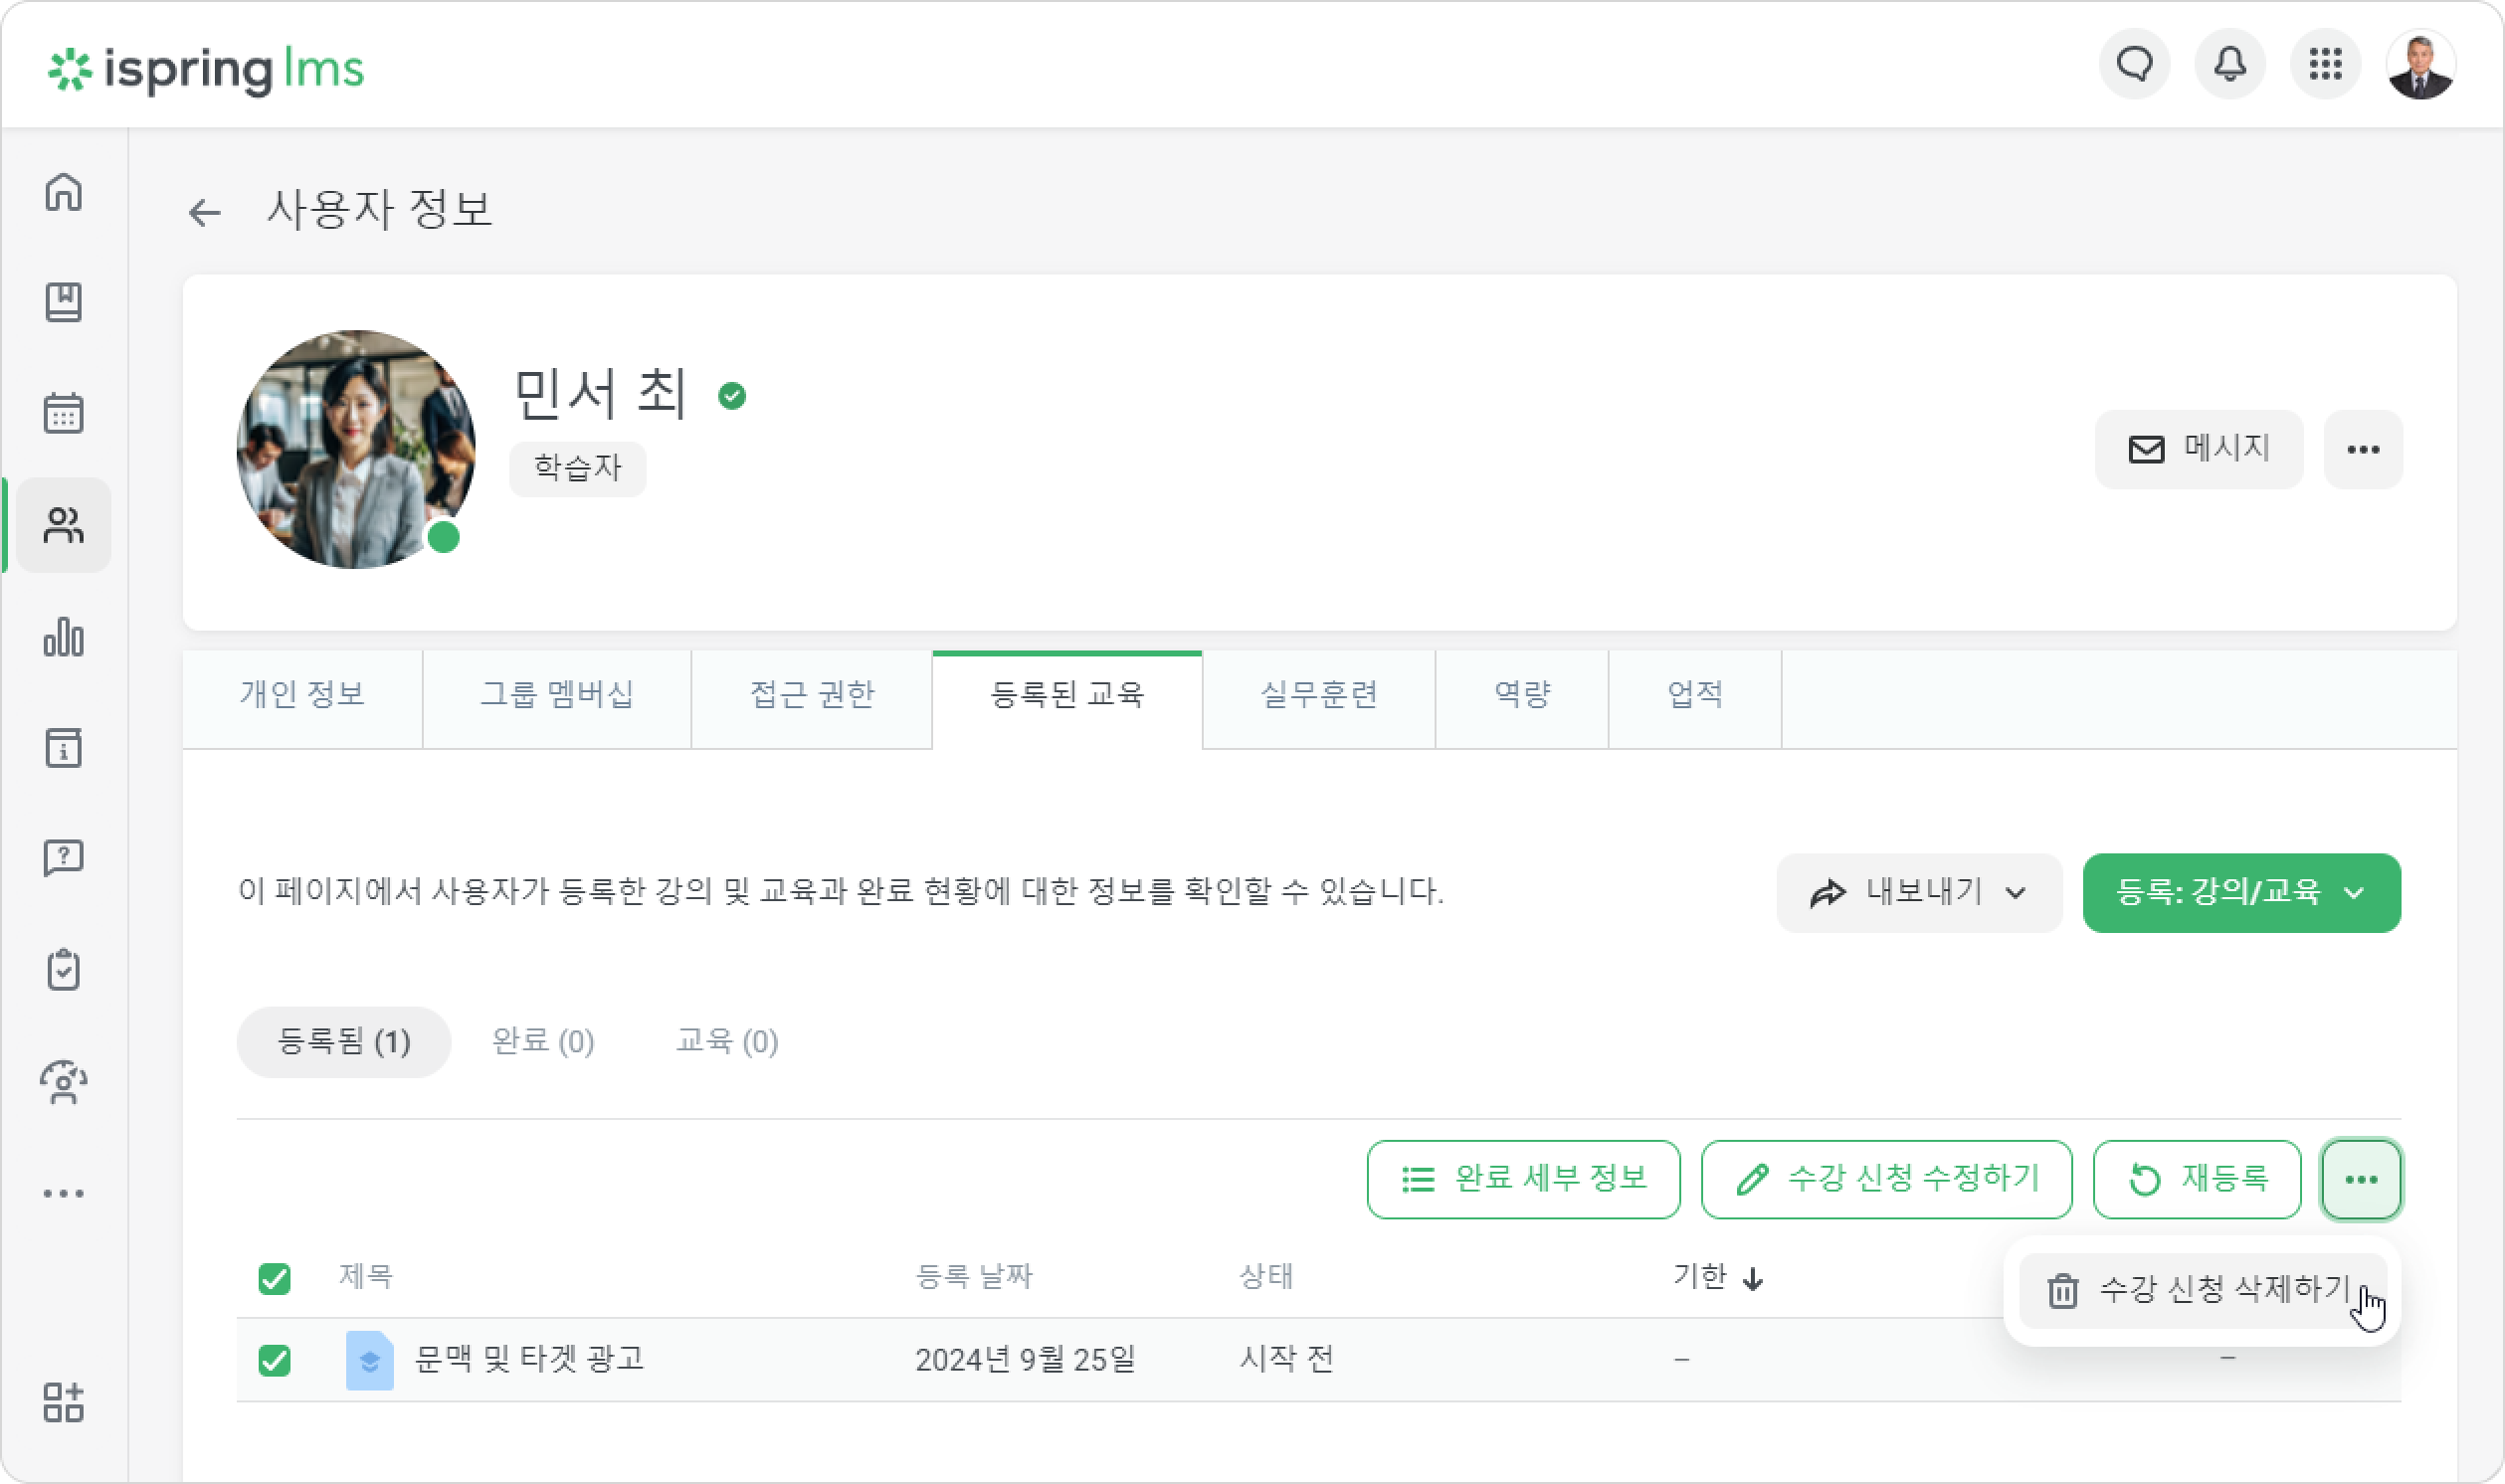The image size is (2505, 1484).
Task: Sort by the 기한 column header
Action: pos(1718,1277)
